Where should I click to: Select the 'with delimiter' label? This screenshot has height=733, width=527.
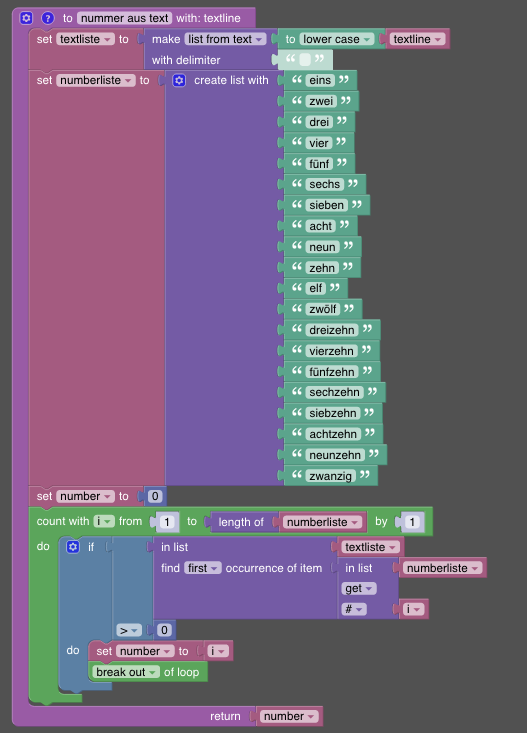[x=186, y=60]
